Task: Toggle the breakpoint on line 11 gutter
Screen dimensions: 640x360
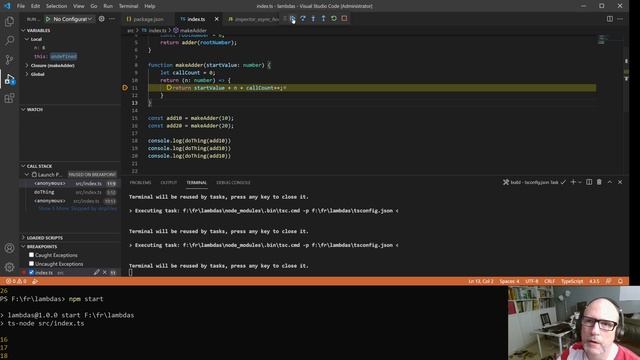Action: point(125,88)
